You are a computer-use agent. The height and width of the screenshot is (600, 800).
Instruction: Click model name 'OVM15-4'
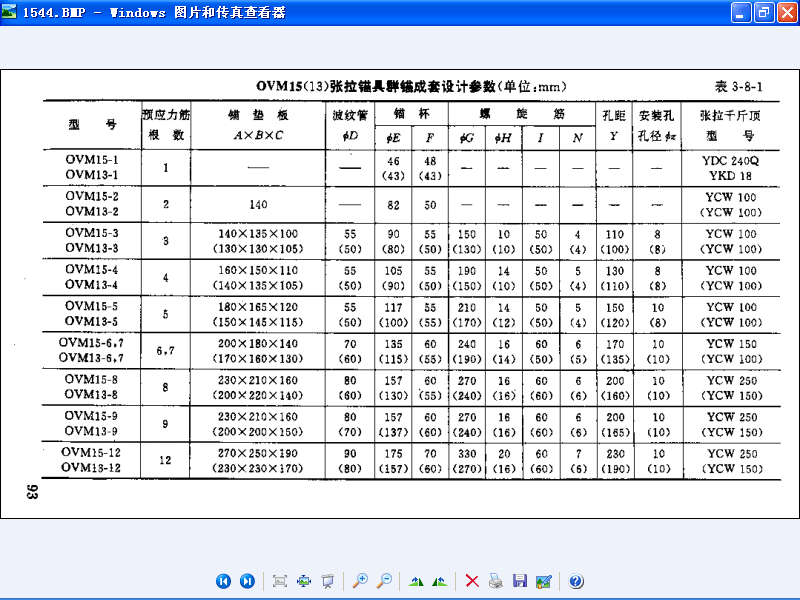coord(92,269)
